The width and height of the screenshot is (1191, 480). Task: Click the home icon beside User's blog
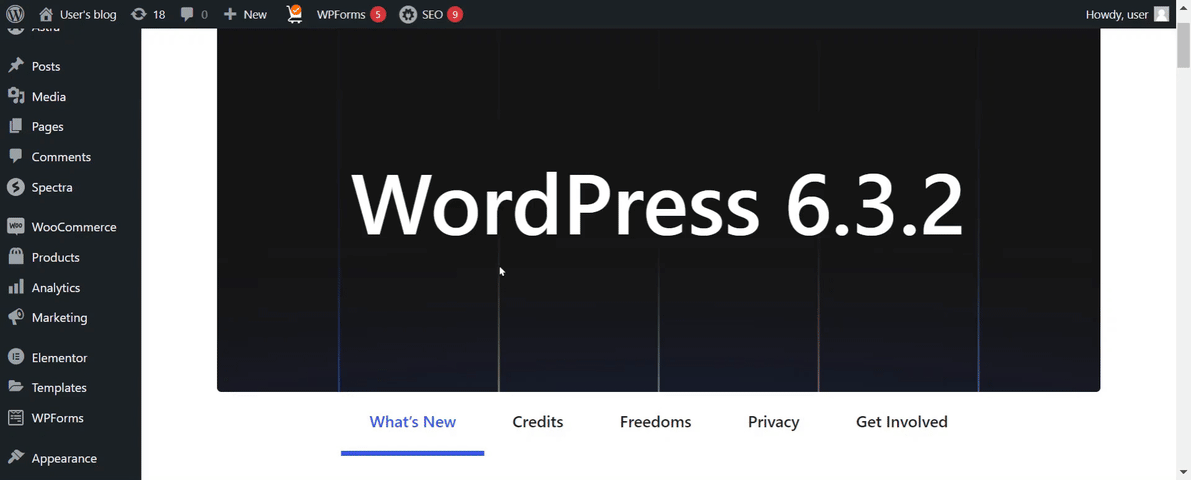[x=46, y=14]
